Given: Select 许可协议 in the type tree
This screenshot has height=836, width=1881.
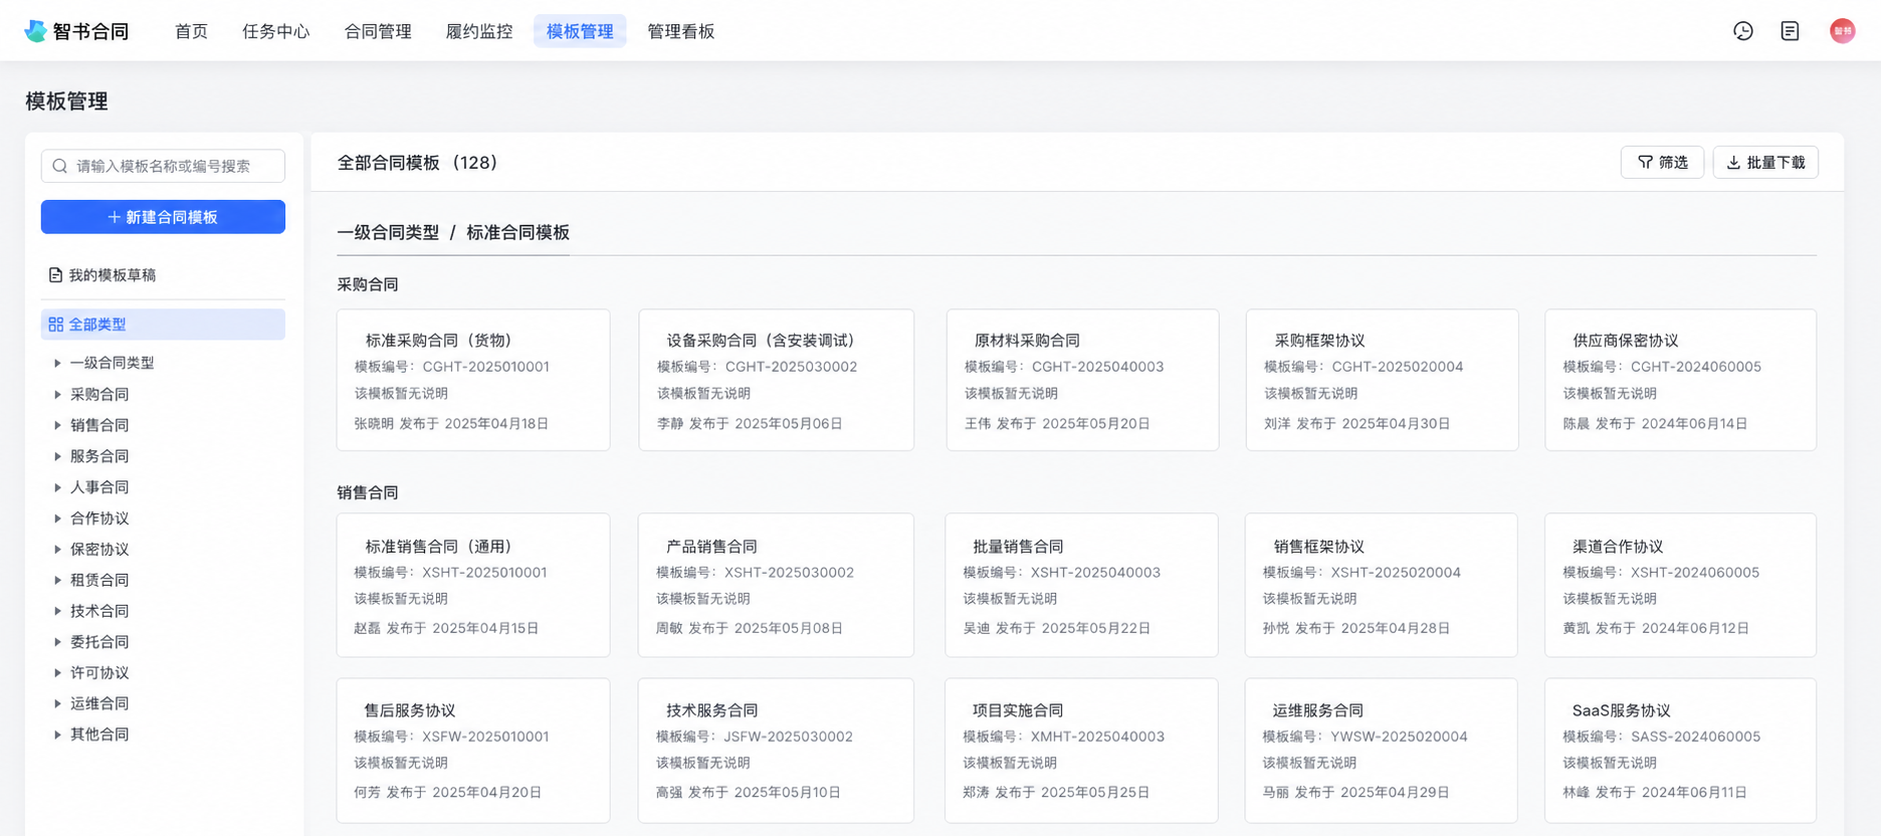Looking at the screenshot, I should click(x=99, y=673).
